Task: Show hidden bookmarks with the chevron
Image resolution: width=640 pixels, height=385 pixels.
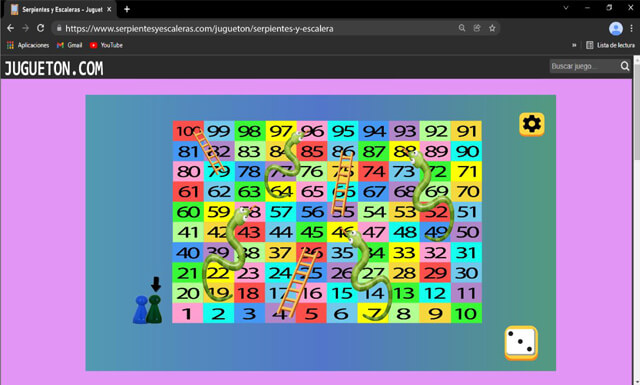Action: [x=574, y=45]
